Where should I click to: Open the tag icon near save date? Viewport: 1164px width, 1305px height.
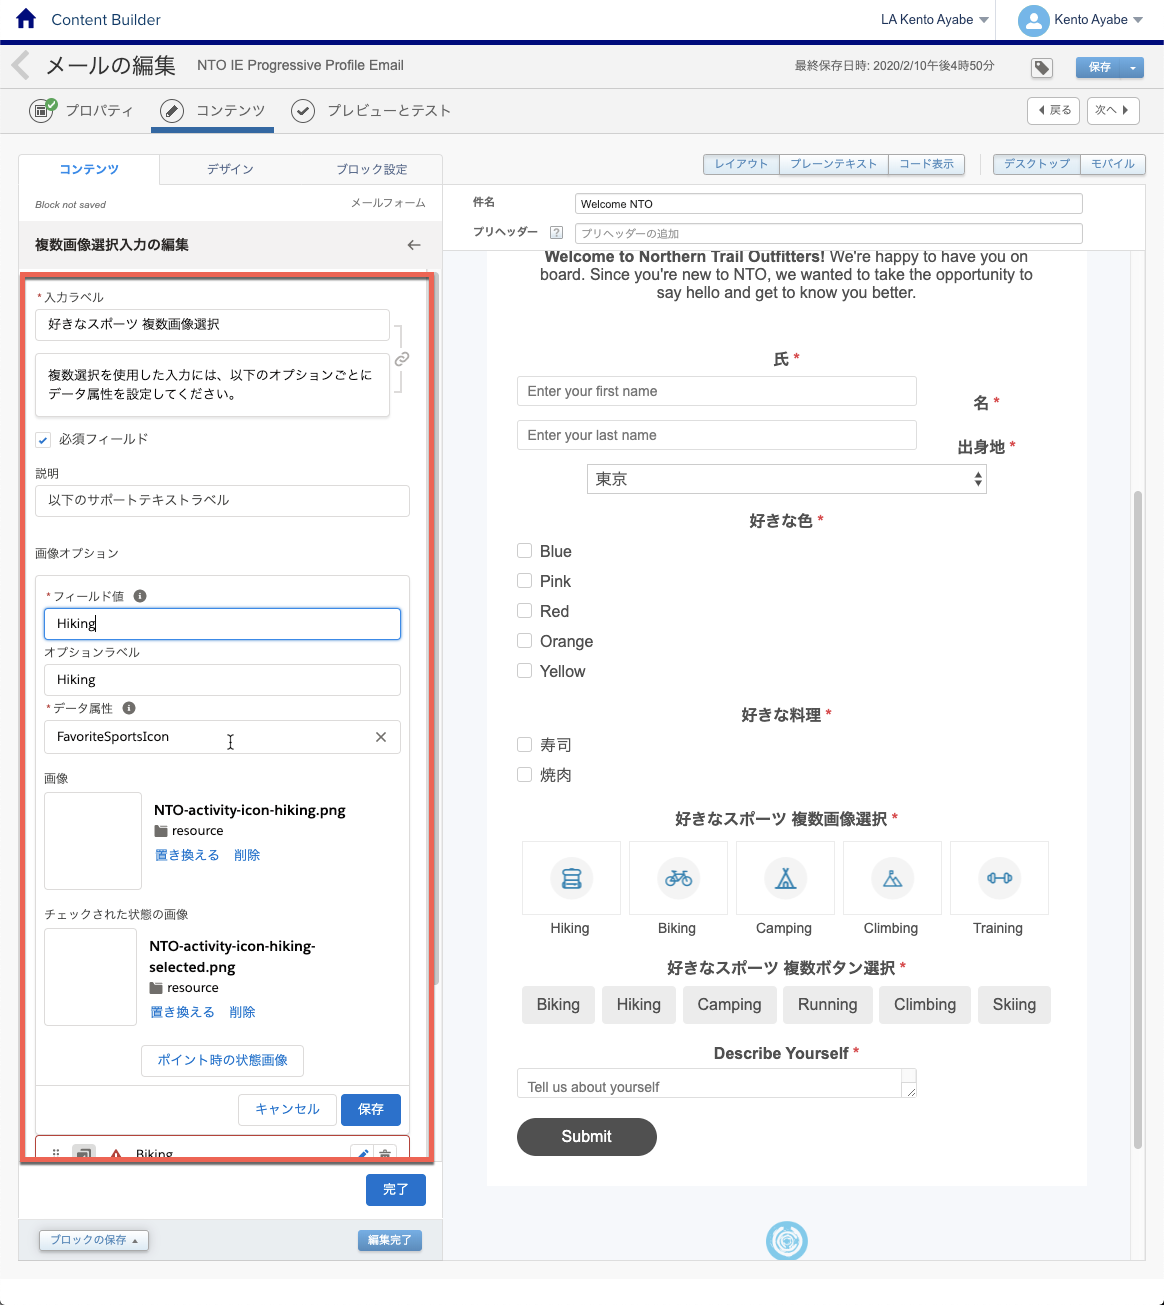point(1042,68)
